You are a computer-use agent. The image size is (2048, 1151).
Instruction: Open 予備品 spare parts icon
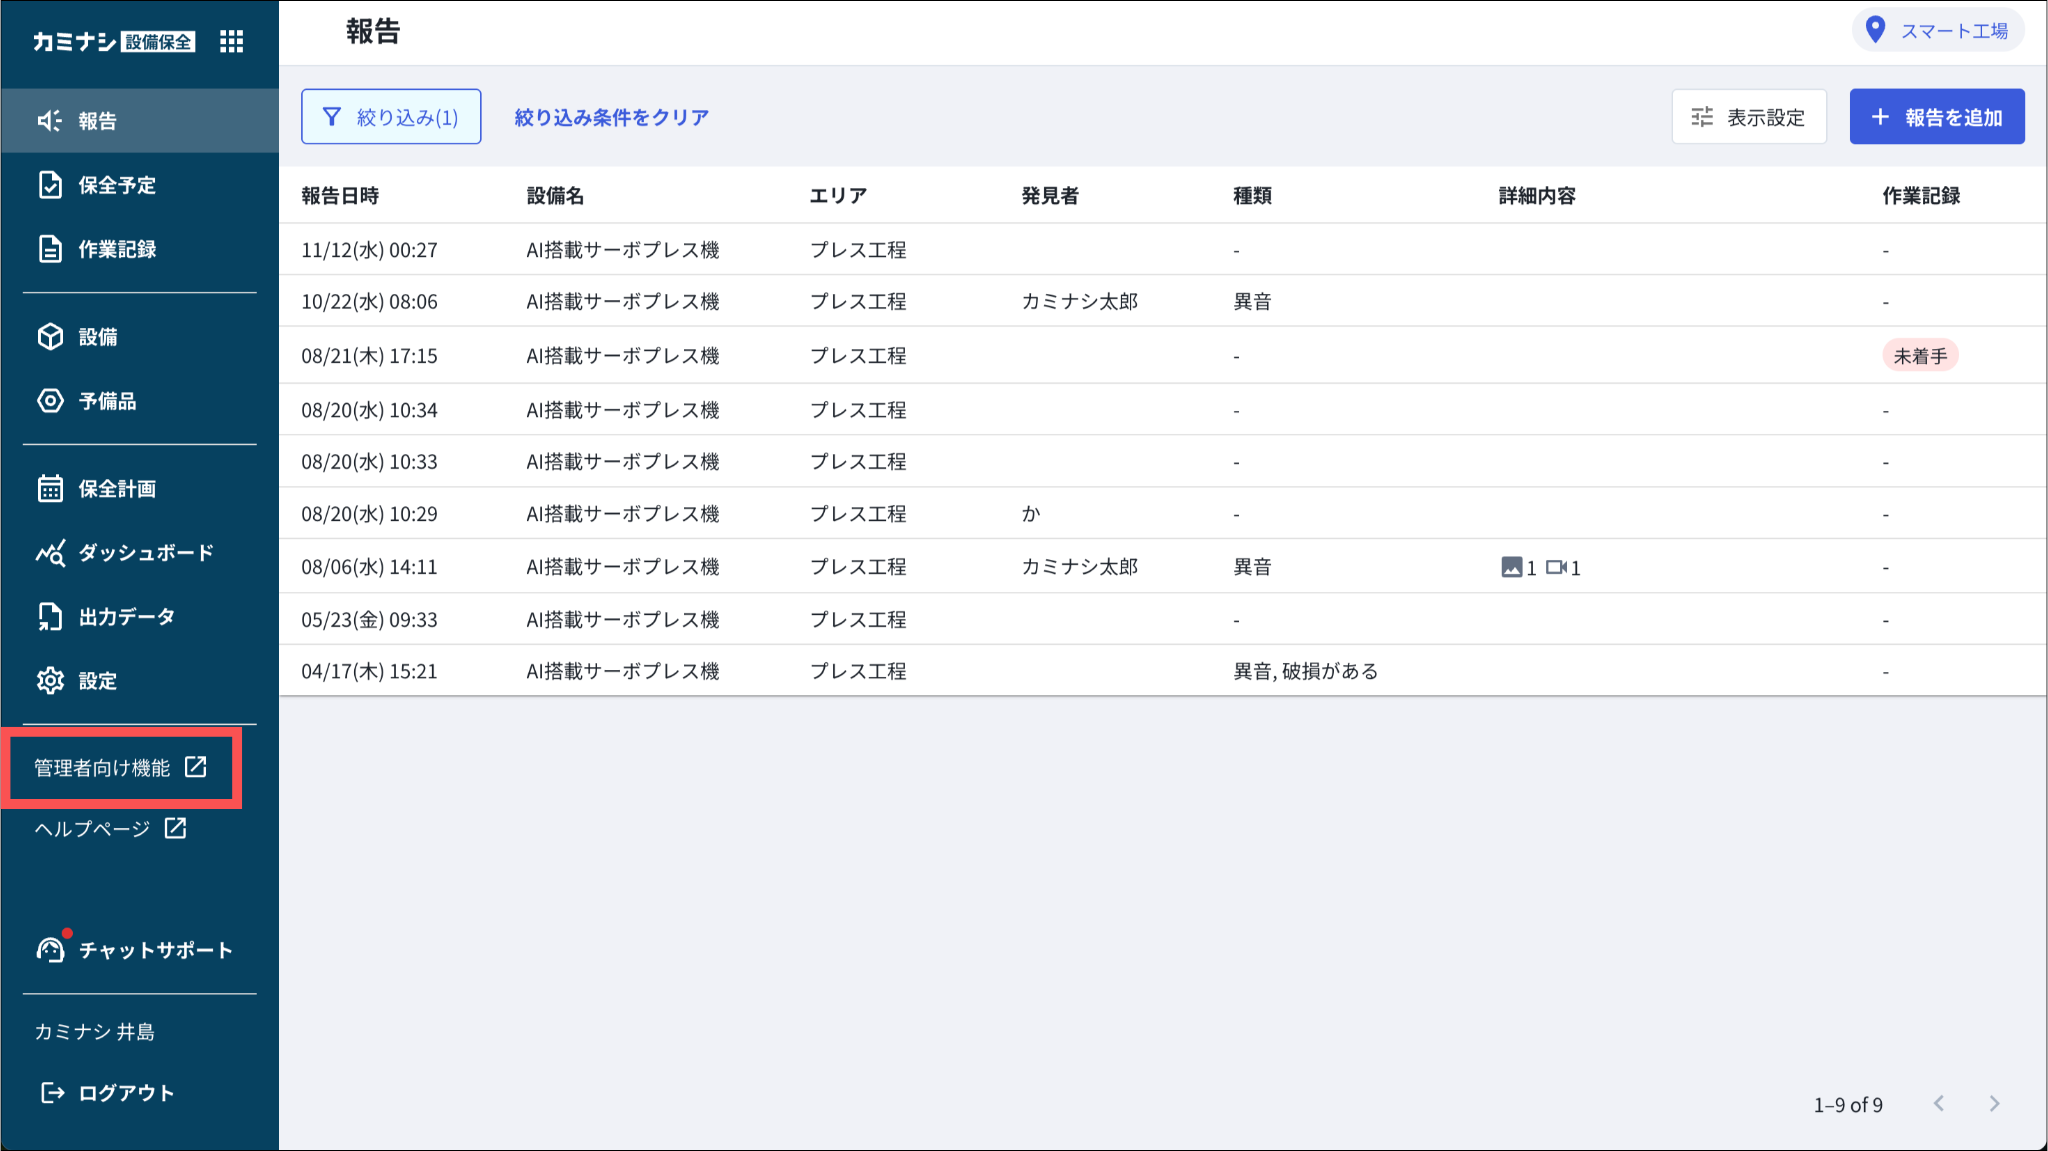click(x=50, y=401)
